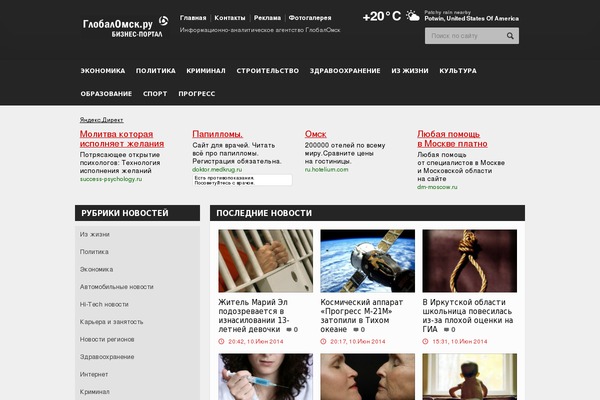
Task: Click clock icon beside 15:31 timestamp
Action: (x=425, y=341)
